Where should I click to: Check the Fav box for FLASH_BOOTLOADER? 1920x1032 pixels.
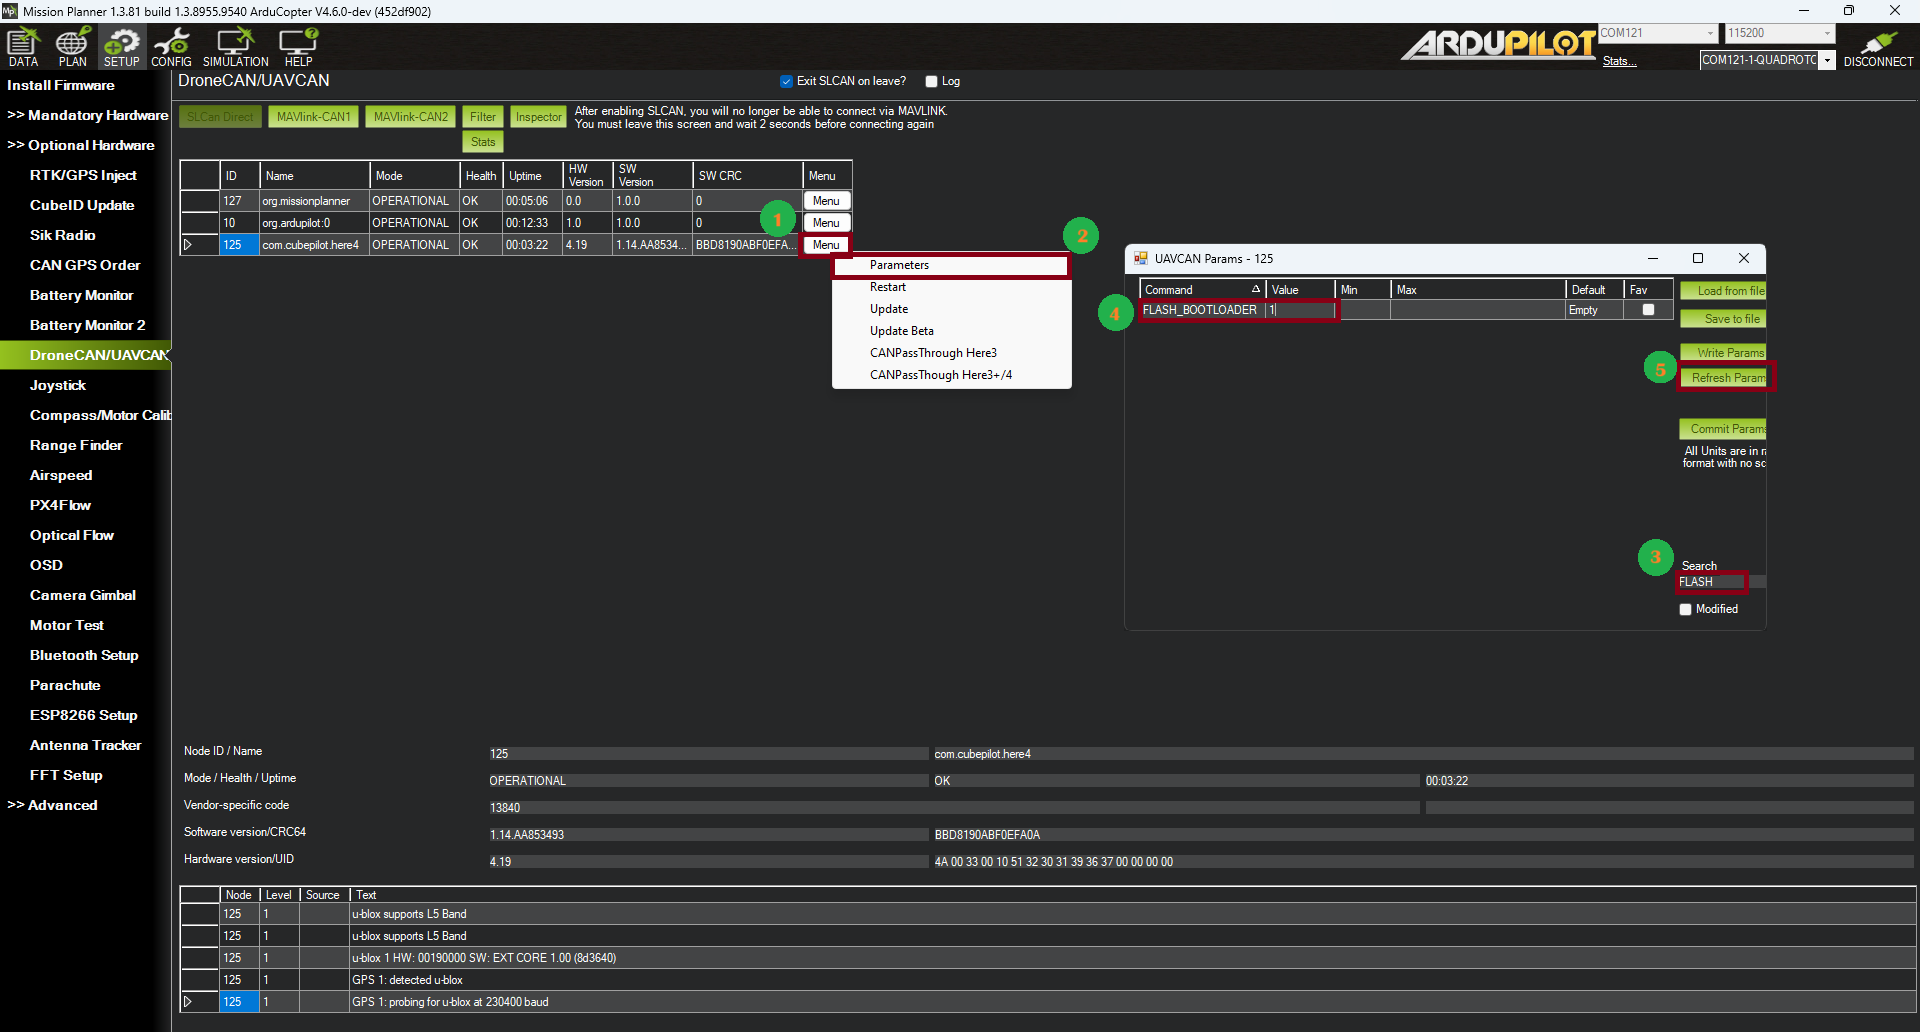tap(1648, 310)
